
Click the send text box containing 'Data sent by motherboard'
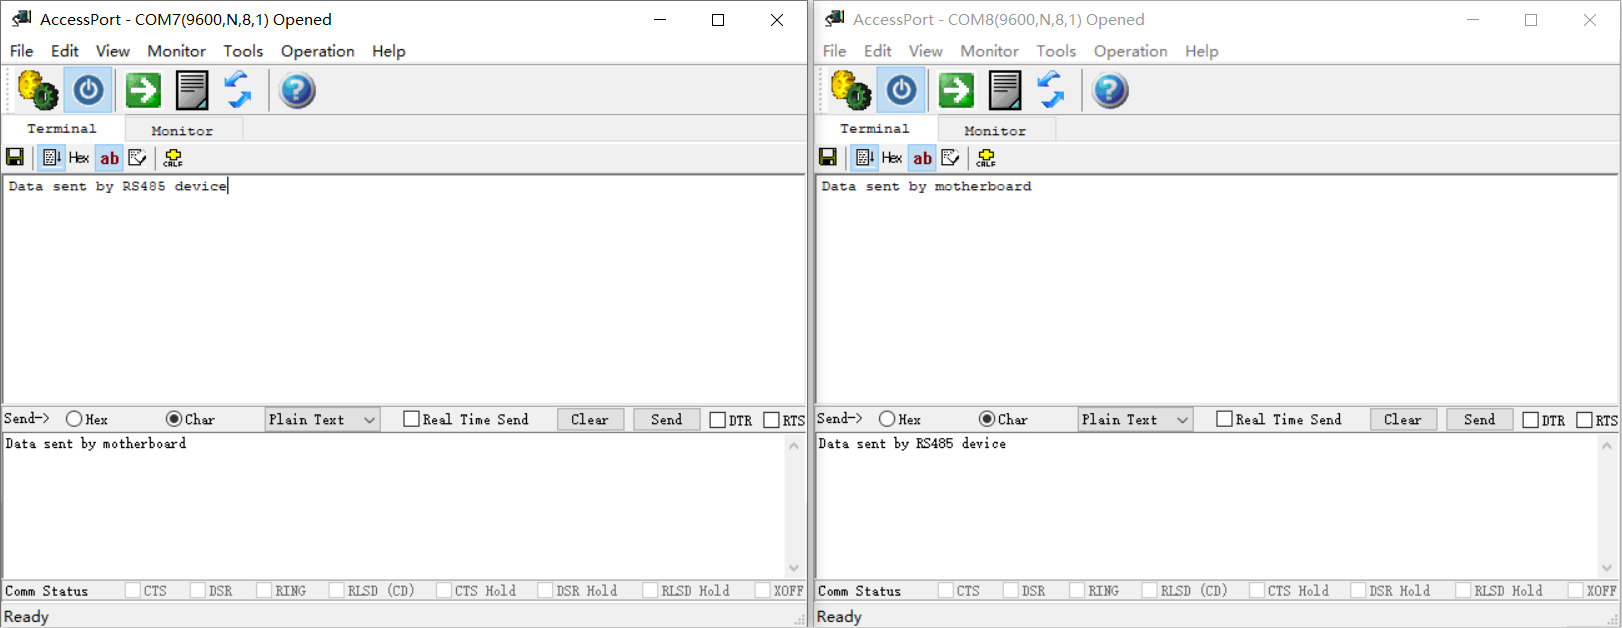pos(395,505)
